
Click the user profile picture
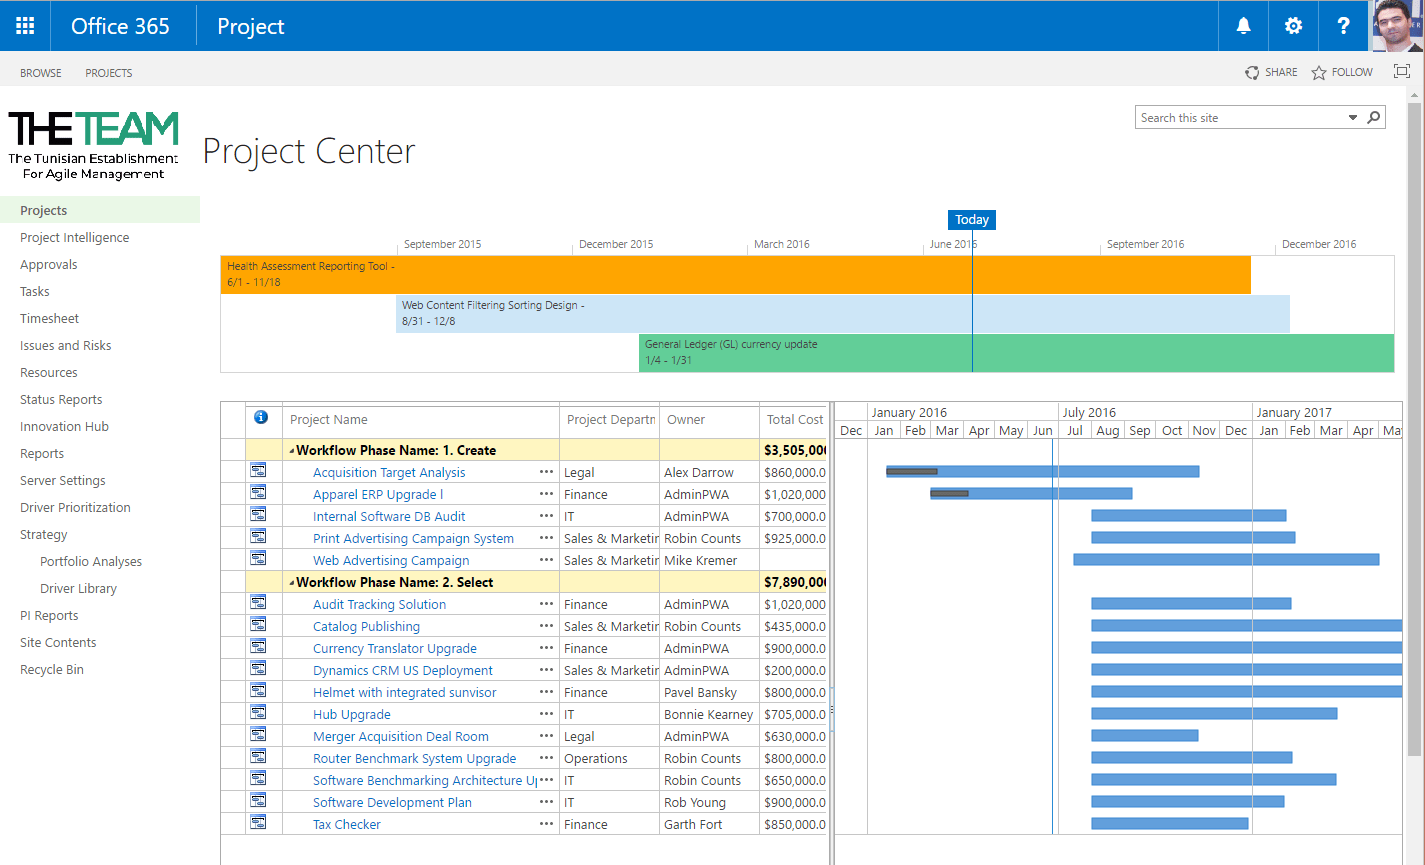1397,26
